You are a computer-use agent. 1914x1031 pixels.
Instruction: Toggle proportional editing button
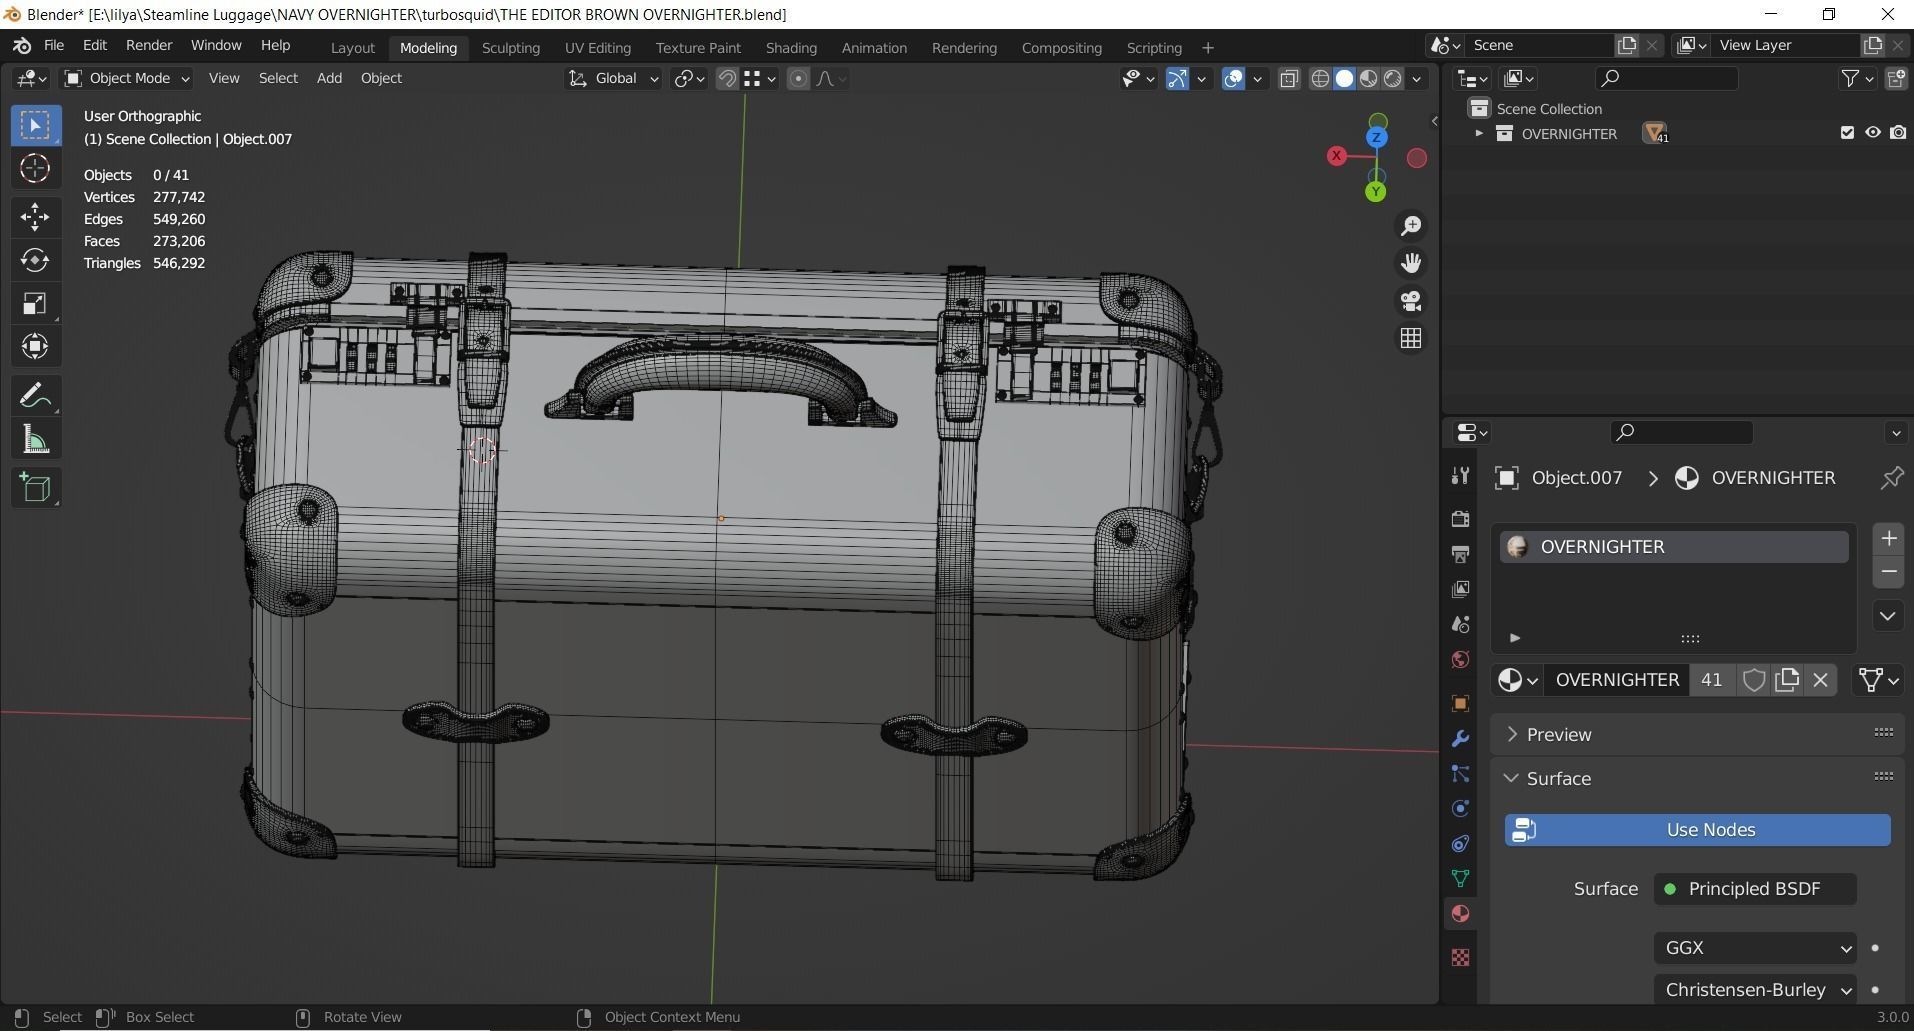798,78
